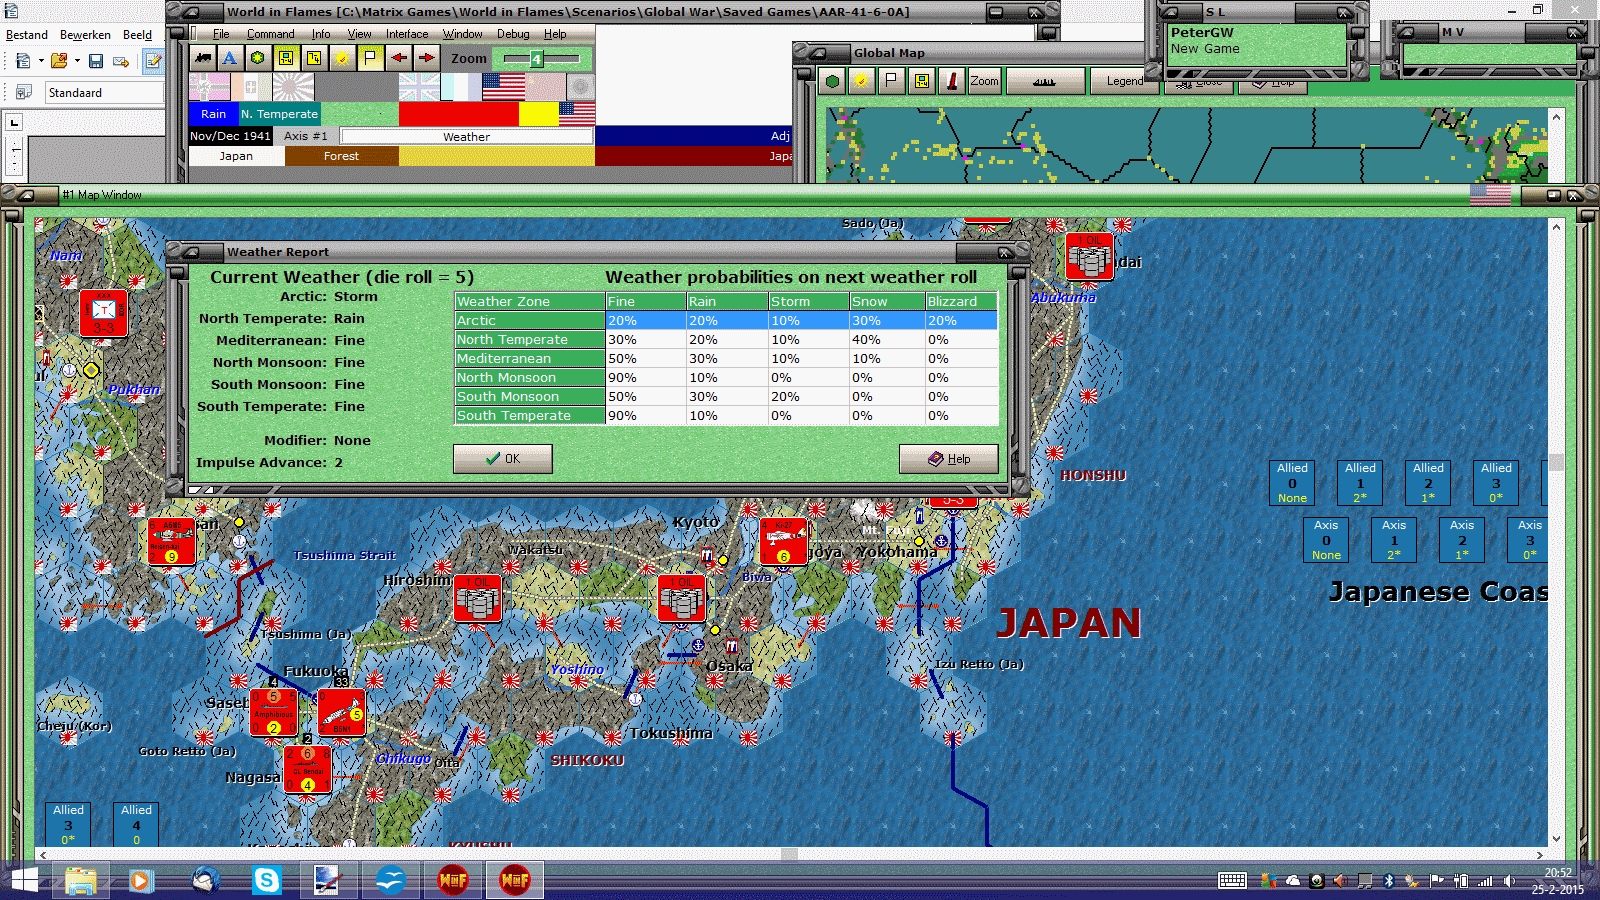Click the blue Rain weather indicator
Viewport: 1600px width, 900px height.
213,114
